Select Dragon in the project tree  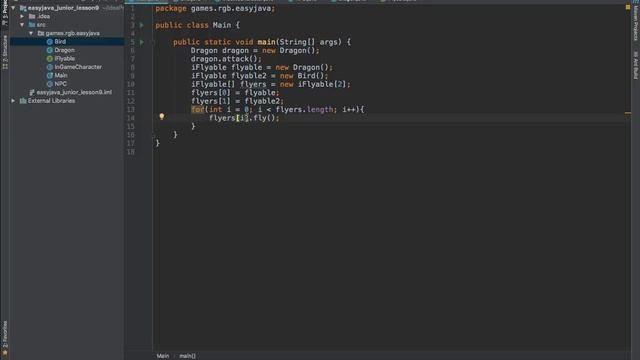[64, 50]
